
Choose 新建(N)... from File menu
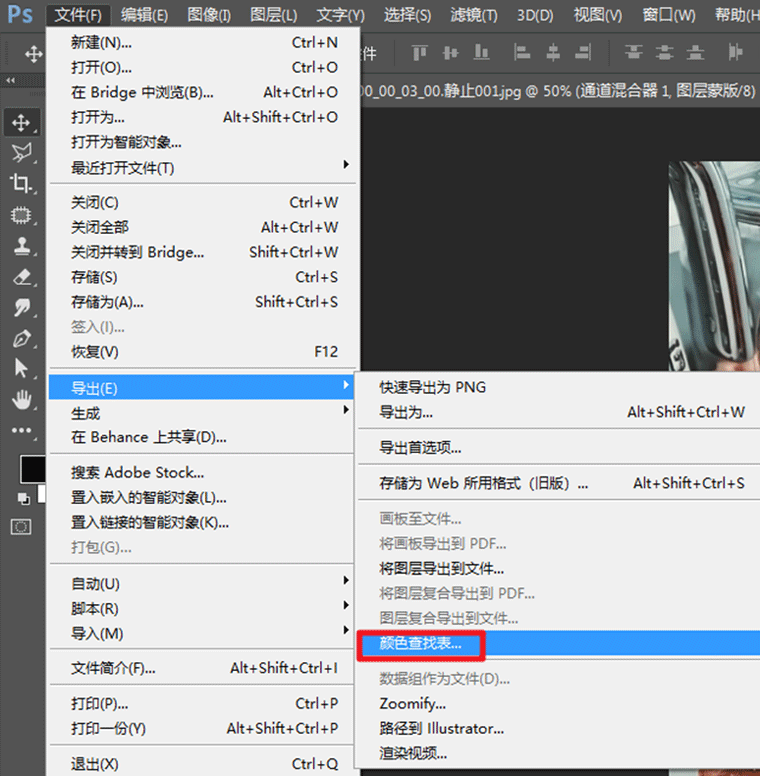(203, 43)
